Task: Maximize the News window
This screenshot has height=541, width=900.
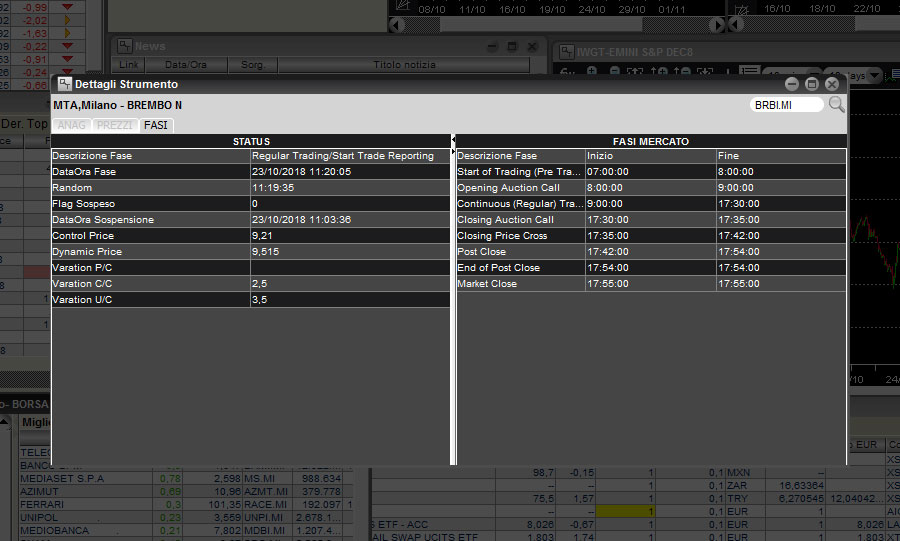Action: tap(513, 46)
